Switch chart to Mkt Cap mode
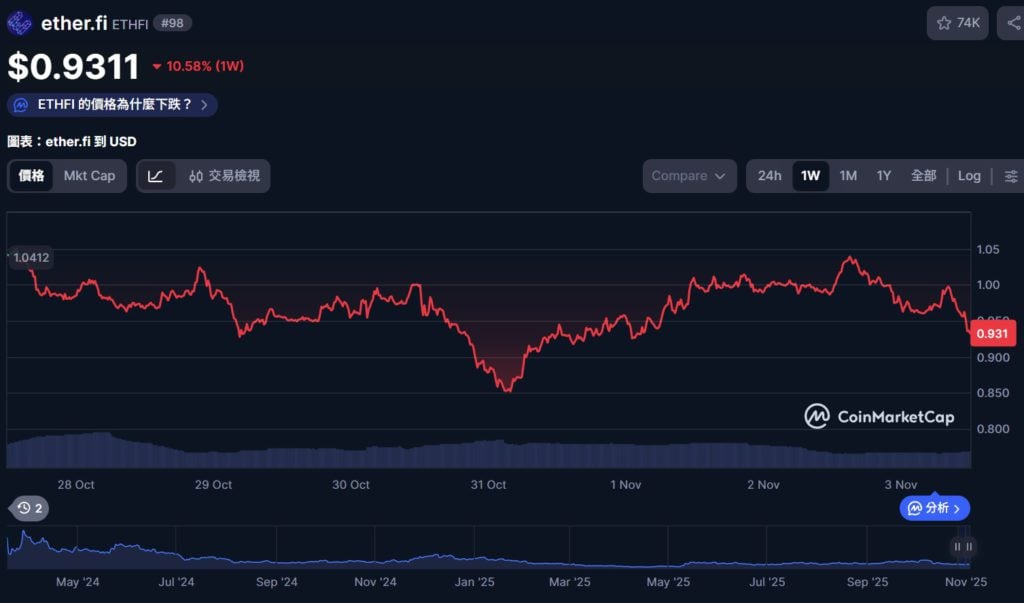 click(x=89, y=176)
